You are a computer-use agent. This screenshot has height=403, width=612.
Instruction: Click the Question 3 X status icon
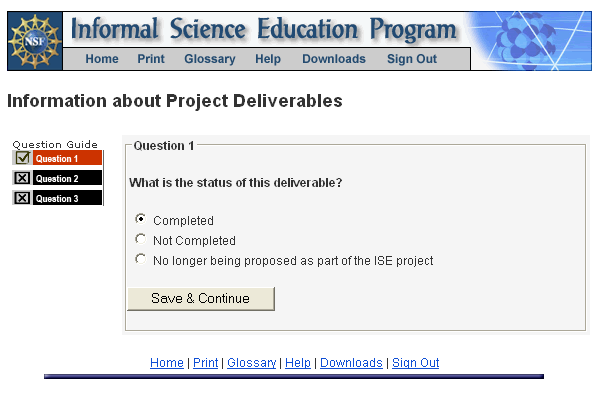pos(22,198)
